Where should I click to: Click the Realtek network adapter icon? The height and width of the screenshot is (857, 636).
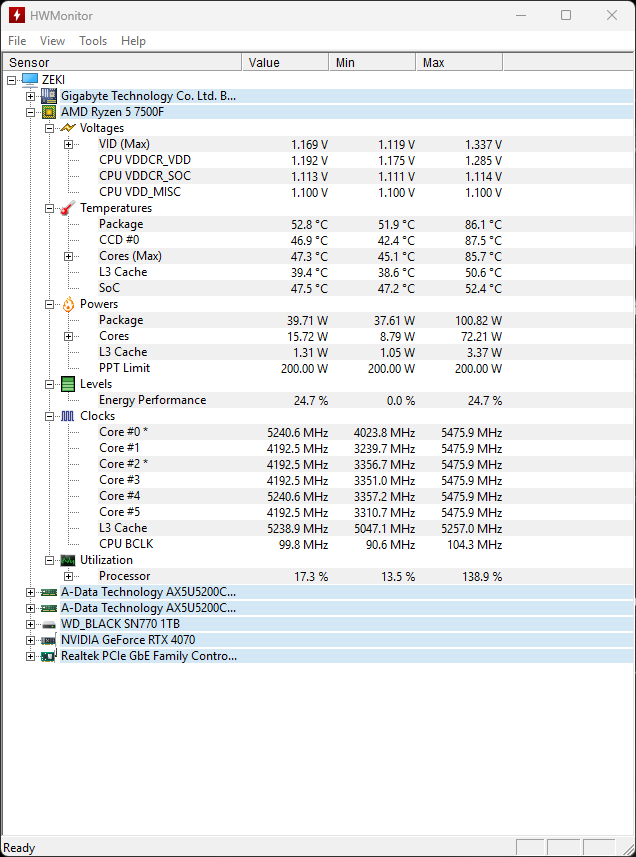pos(49,656)
